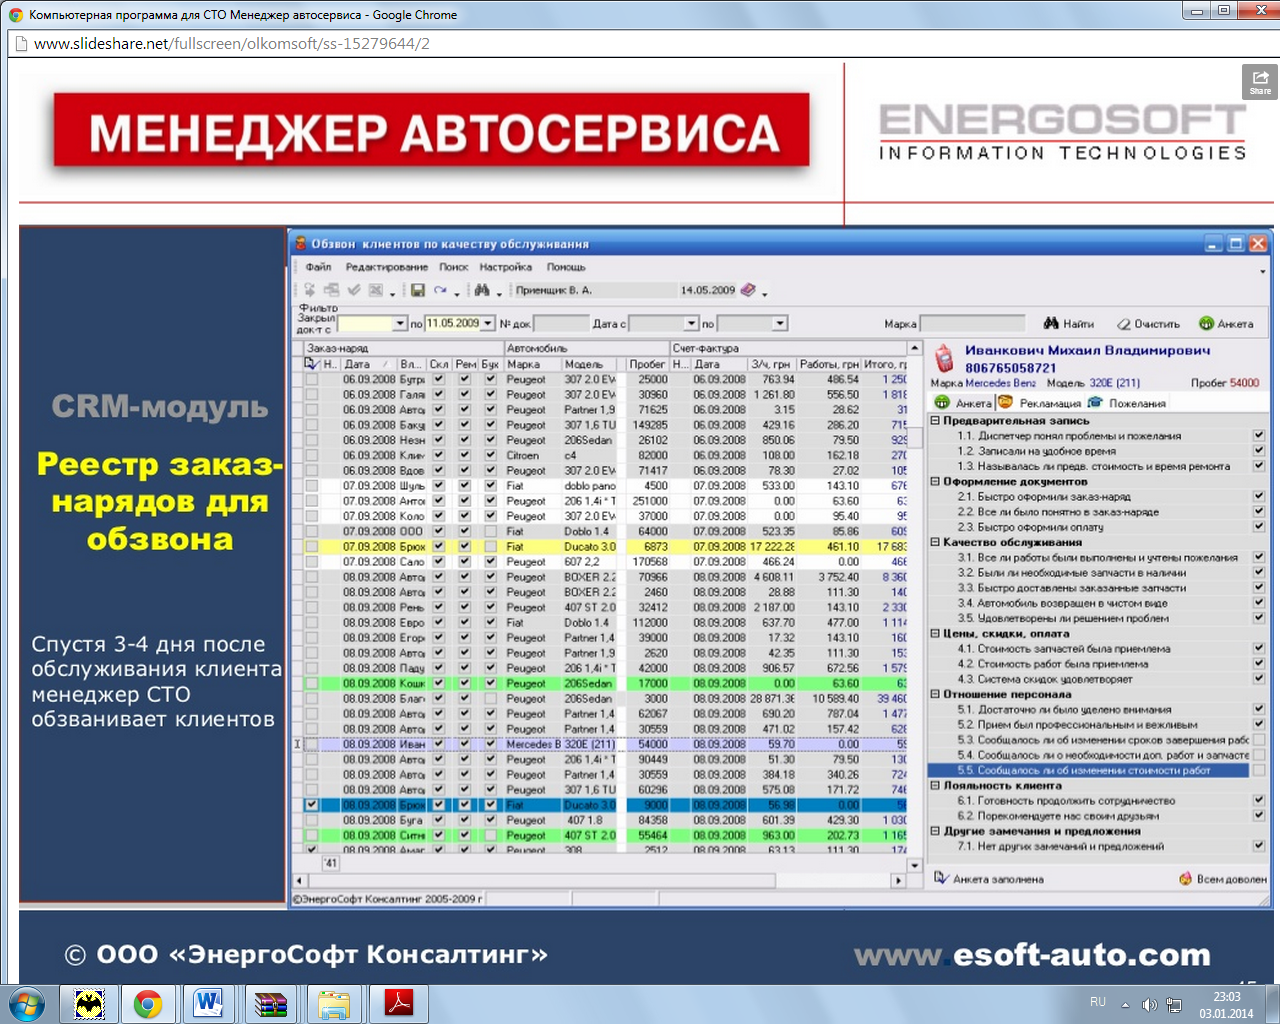Click the first greyed toolbar icon
The width and height of the screenshot is (1280, 1024).
click(310, 291)
